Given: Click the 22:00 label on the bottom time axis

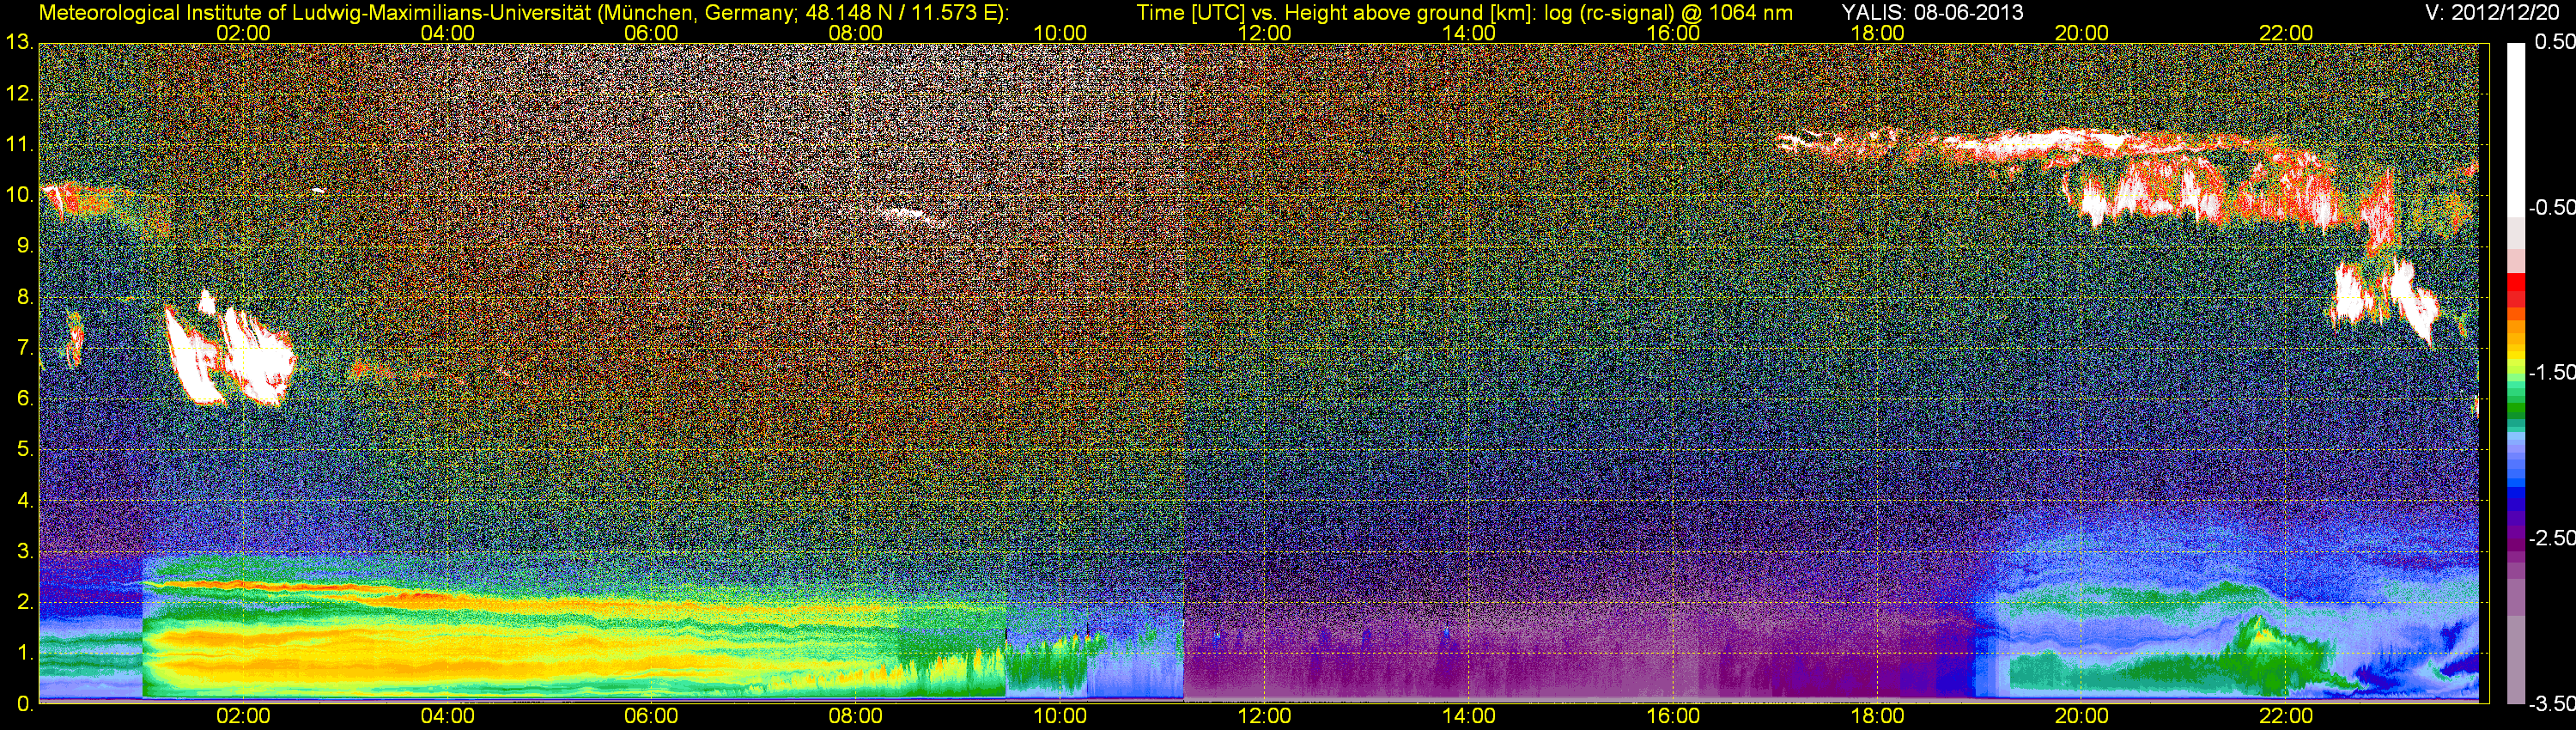Looking at the screenshot, I should pyautogui.click(x=2286, y=716).
